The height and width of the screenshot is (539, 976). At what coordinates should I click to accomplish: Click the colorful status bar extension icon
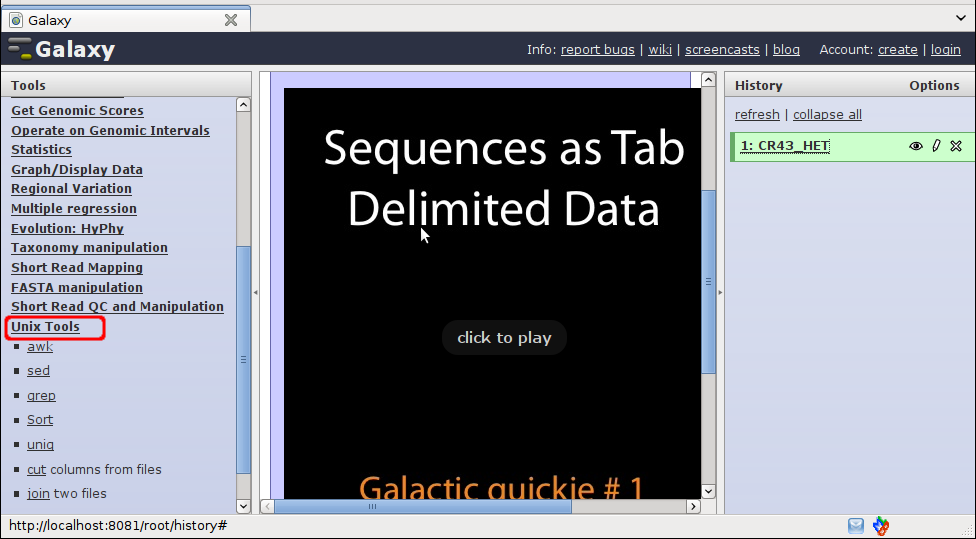click(881, 526)
